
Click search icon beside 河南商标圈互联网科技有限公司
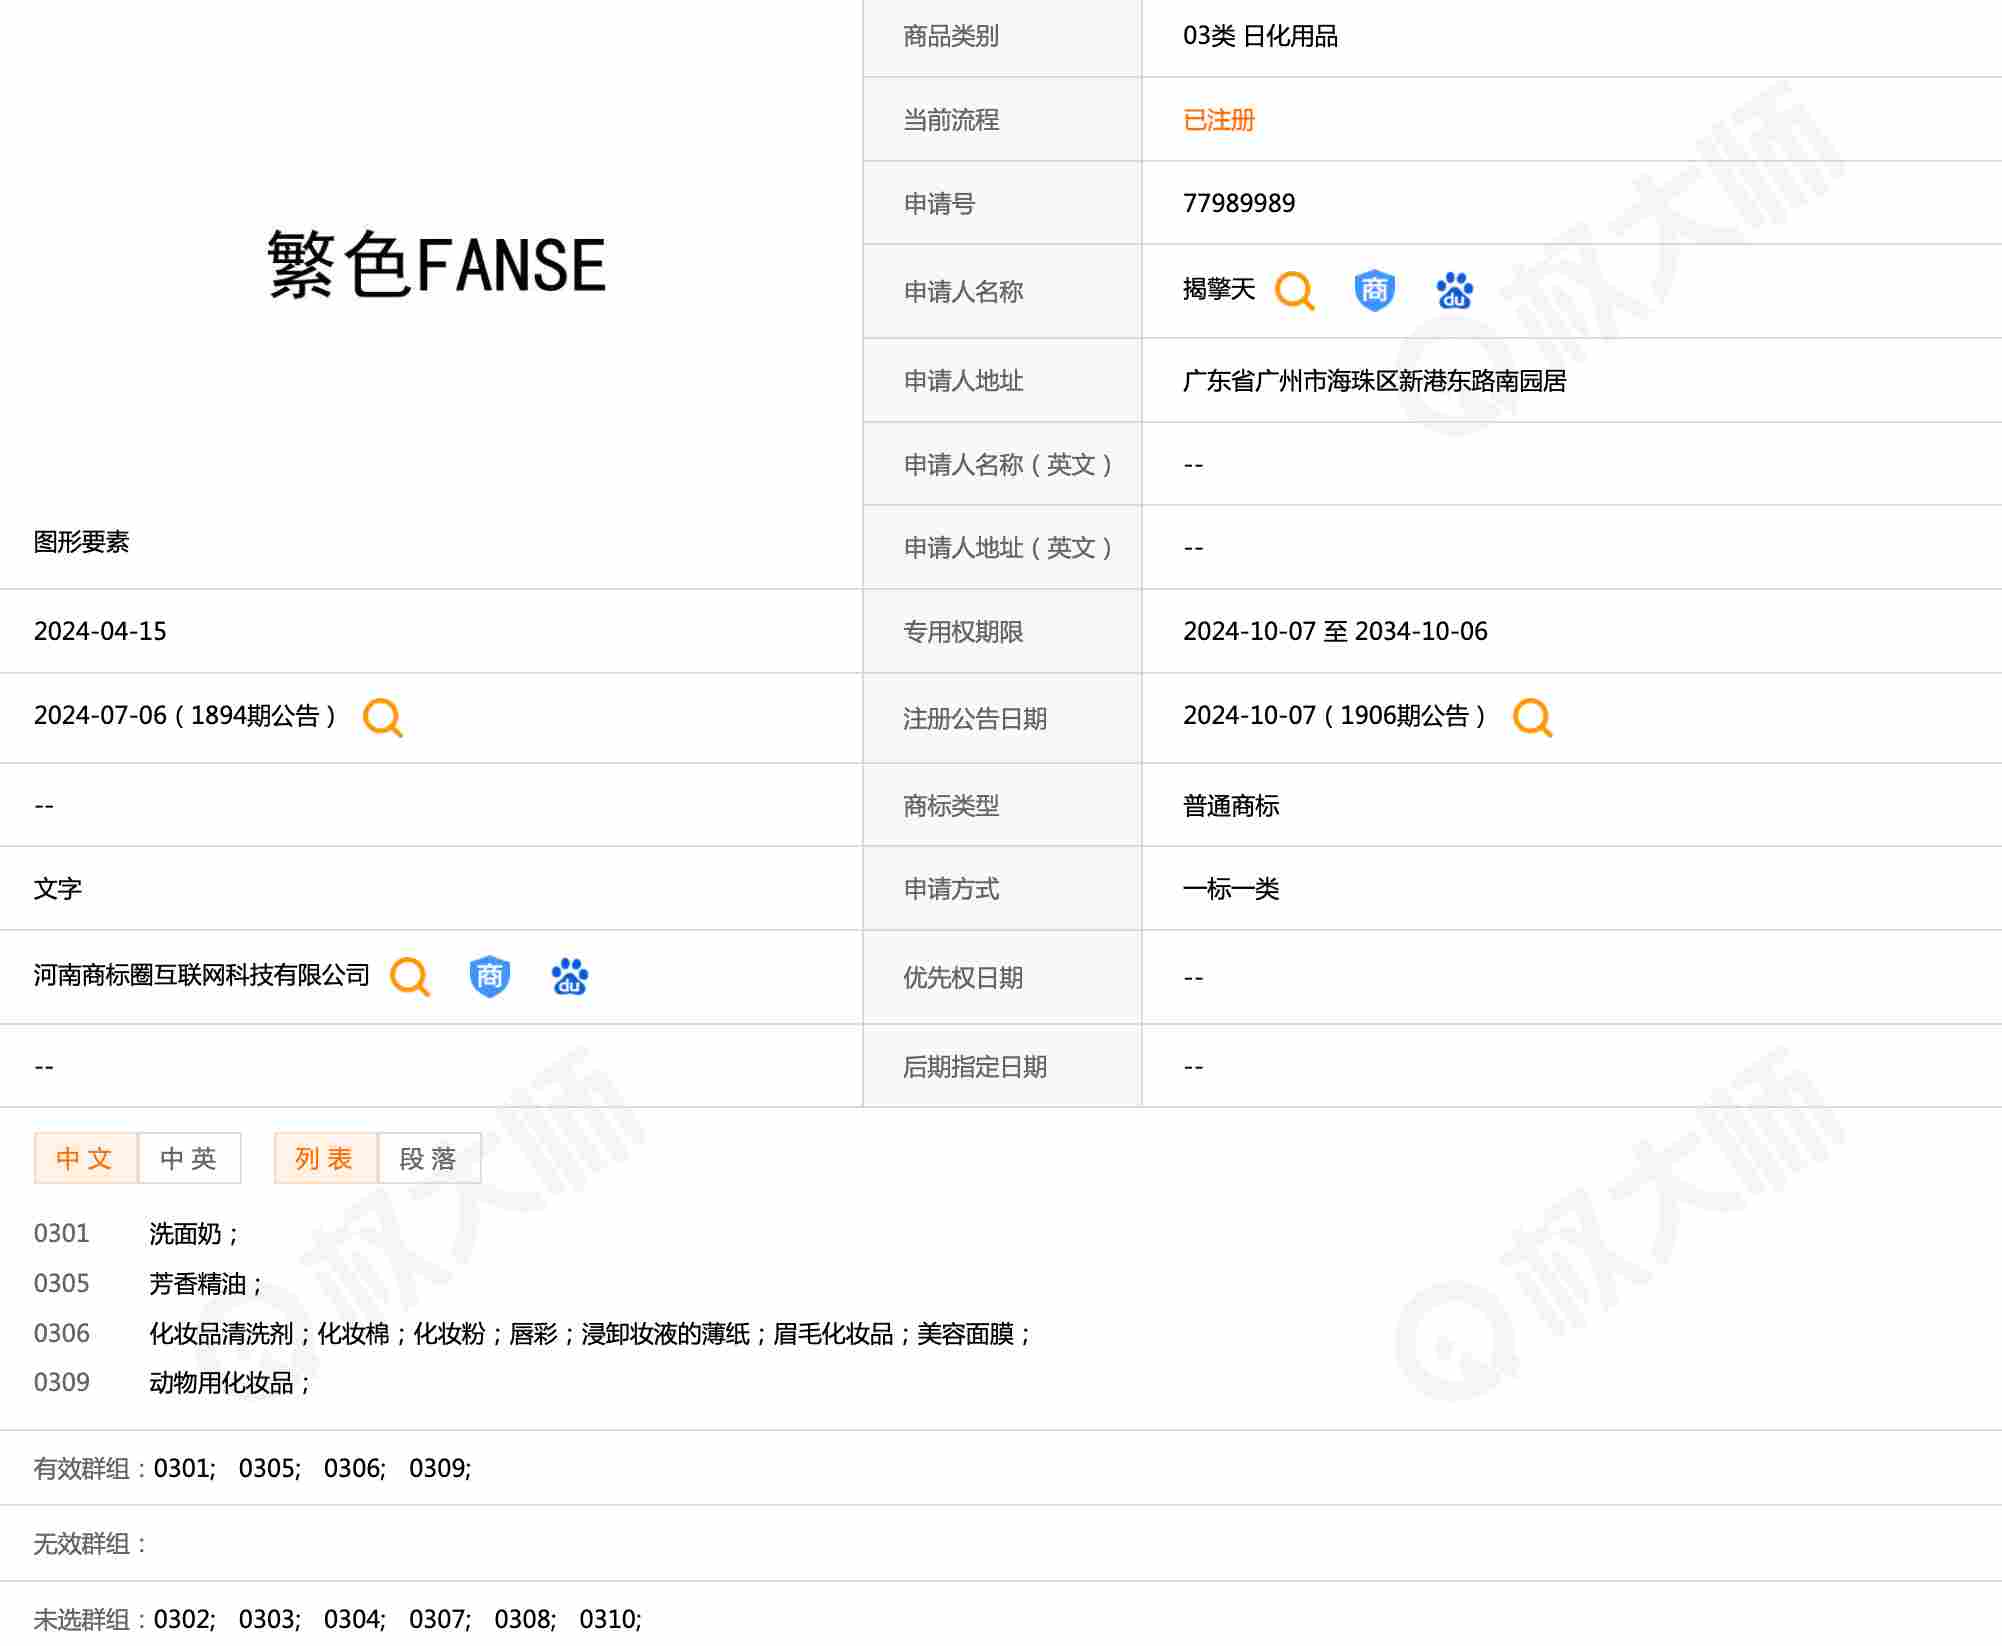(409, 976)
